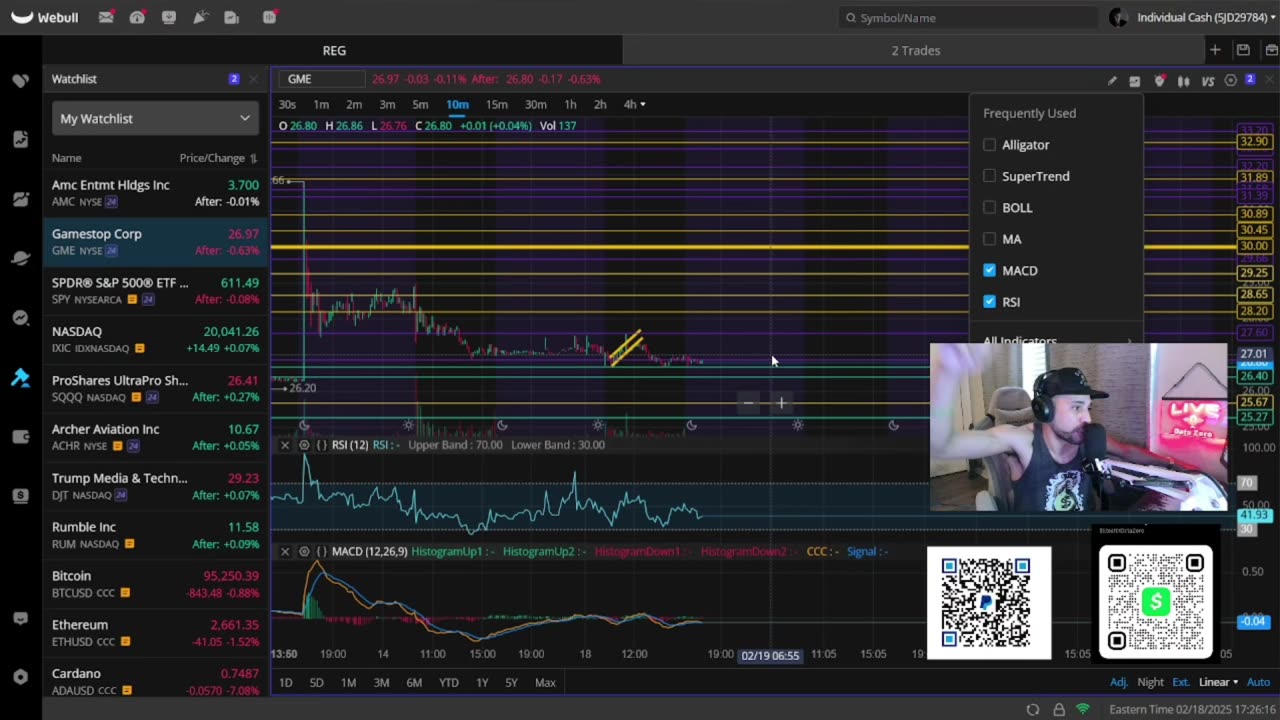The width and height of the screenshot is (1280, 720).
Task: Open the dashboard gauge icon in top bar
Action: tap(137, 17)
